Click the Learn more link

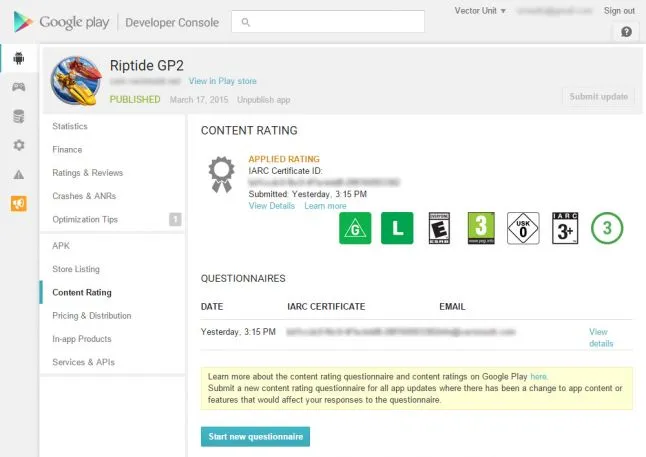click(x=325, y=206)
